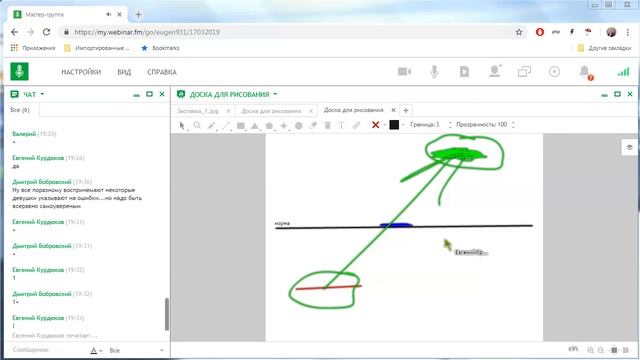Screen dimensions: 640x360
Task: Select the star shape tool
Action: point(284,125)
